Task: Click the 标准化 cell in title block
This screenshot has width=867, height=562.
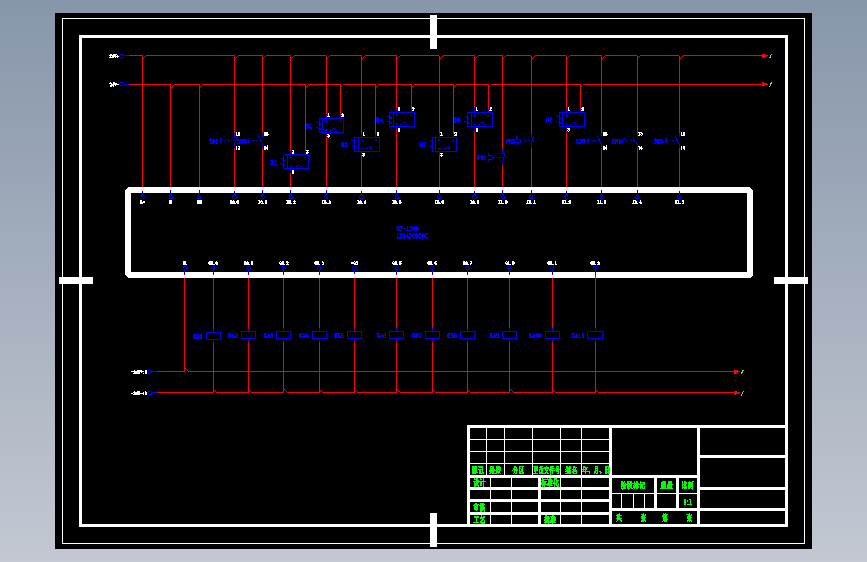Action: 550,482
